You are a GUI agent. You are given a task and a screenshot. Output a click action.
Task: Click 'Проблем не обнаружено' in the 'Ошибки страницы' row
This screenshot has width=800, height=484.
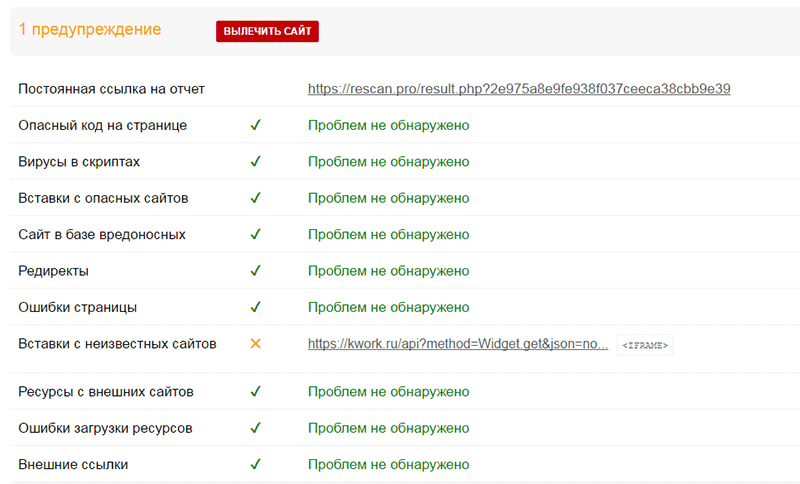[x=388, y=308]
